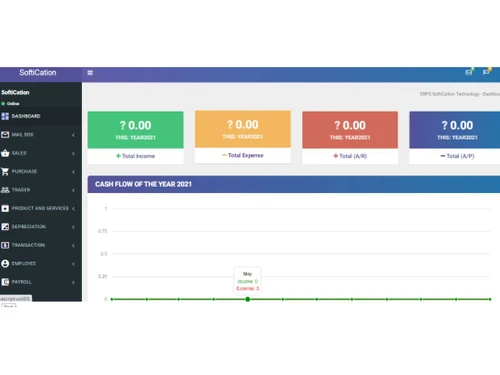Screen dimensions: 500x375
Task: Click the last data point on cash flow chart
Action: pos(490,299)
